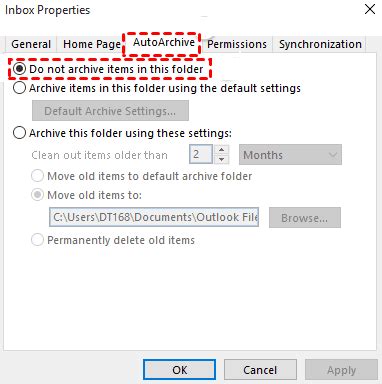Click the archive file path field
The height and width of the screenshot is (384, 382).
pyautogui.click(x=154, y=217)
